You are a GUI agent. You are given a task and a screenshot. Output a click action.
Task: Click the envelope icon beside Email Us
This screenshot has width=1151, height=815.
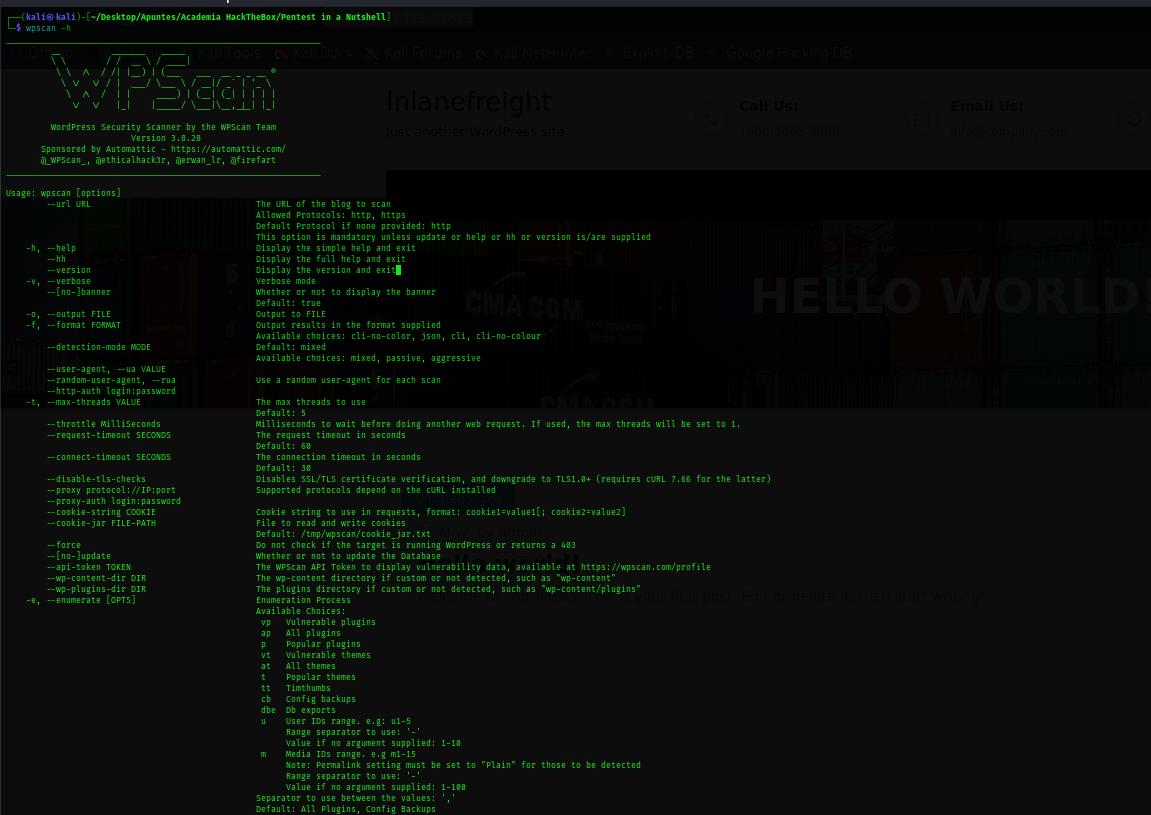921,119
